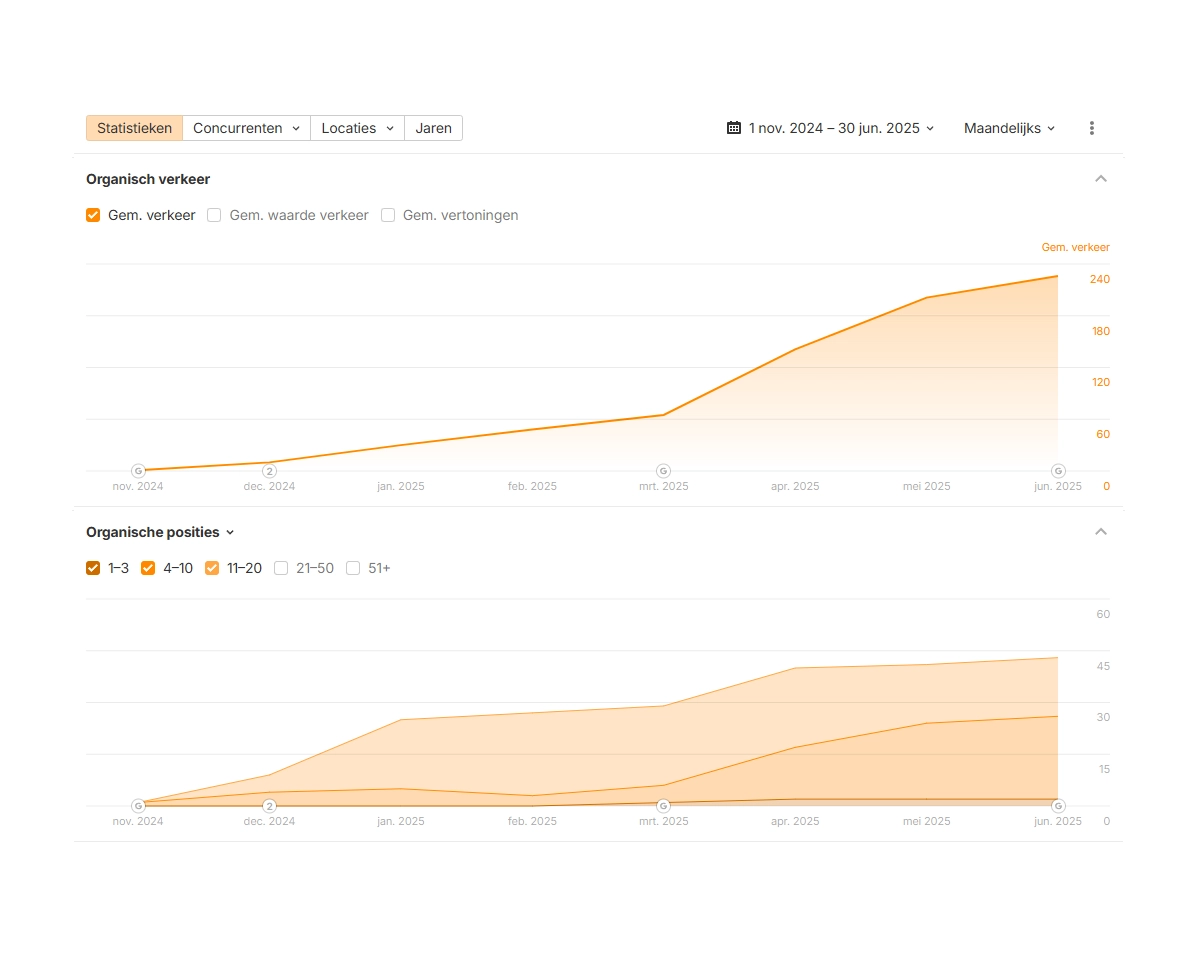Enable the Gem. waarde verkeer checkbox
The height and width of the screenshot is (953, 1197).
pyautogui.click(x=214, y=215)
